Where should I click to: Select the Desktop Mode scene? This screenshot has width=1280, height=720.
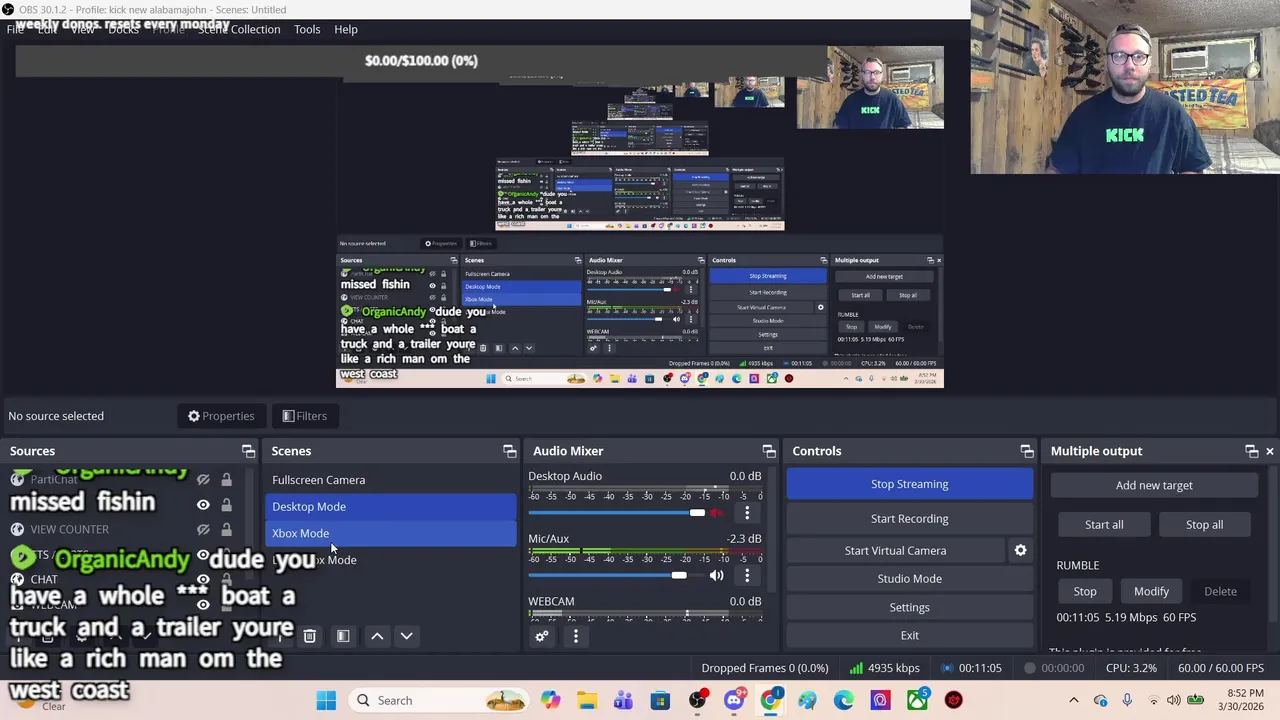pos(390,506)
